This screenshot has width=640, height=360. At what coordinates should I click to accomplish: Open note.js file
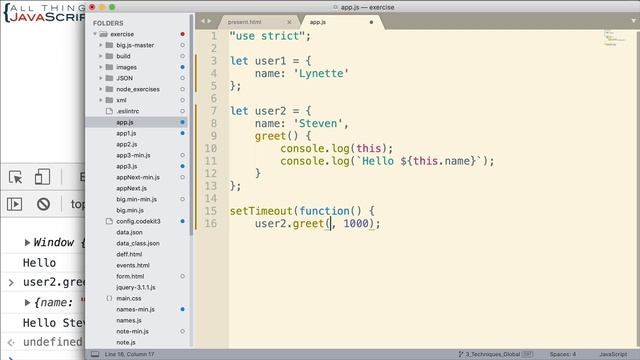click(x=126, y=342)
